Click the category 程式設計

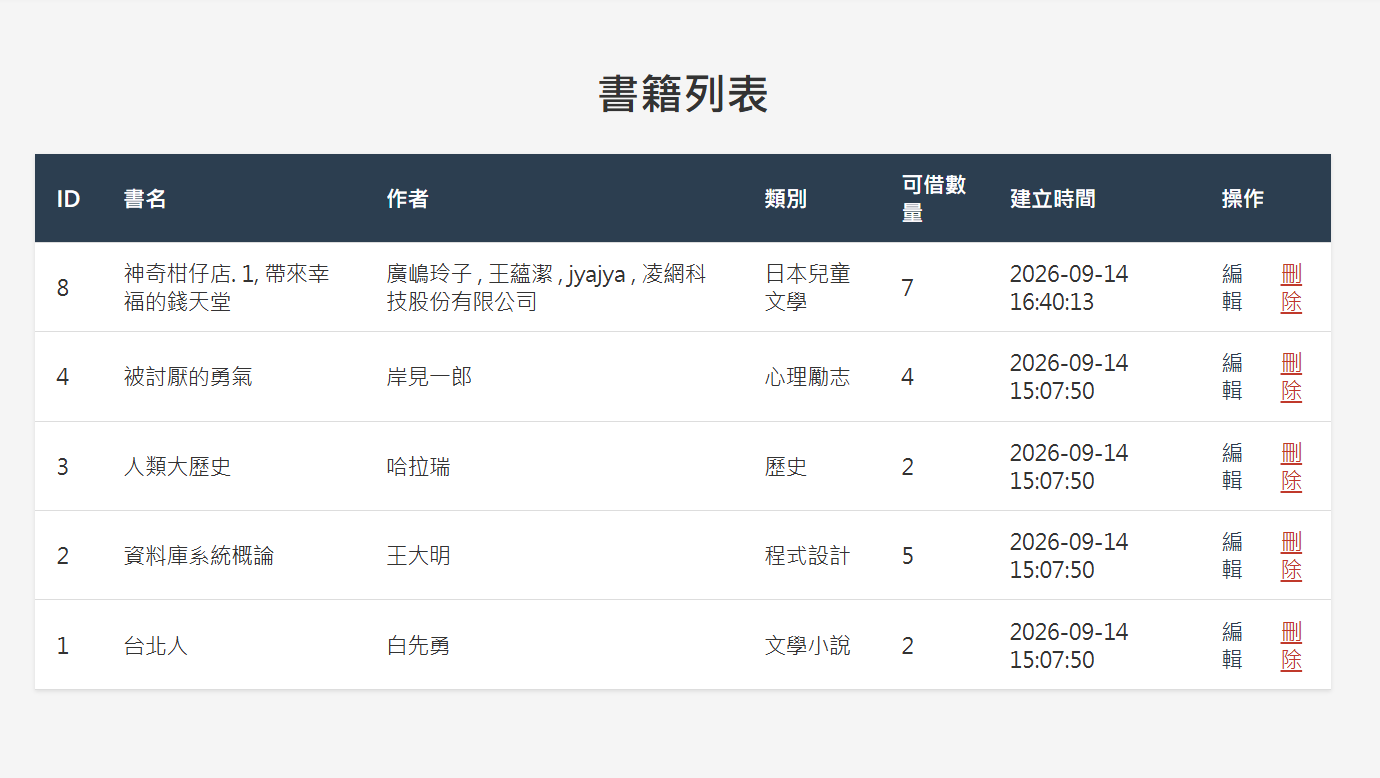pyautogui.click(x=808, y=556)
